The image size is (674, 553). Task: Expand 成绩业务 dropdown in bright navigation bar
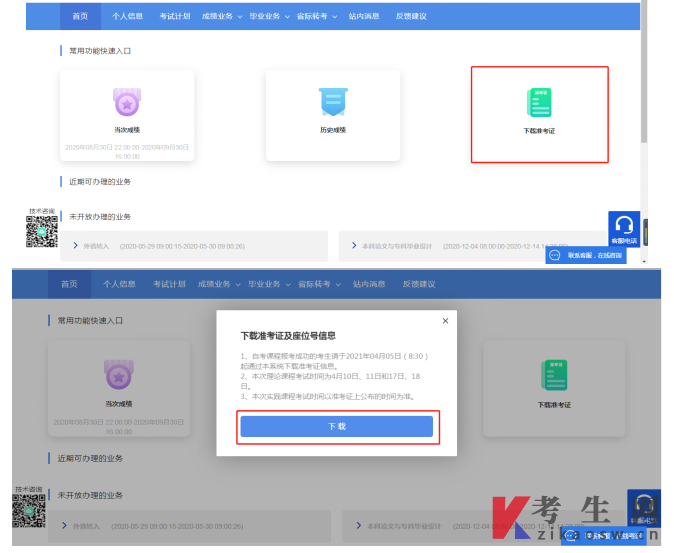[x=222, y=16]
